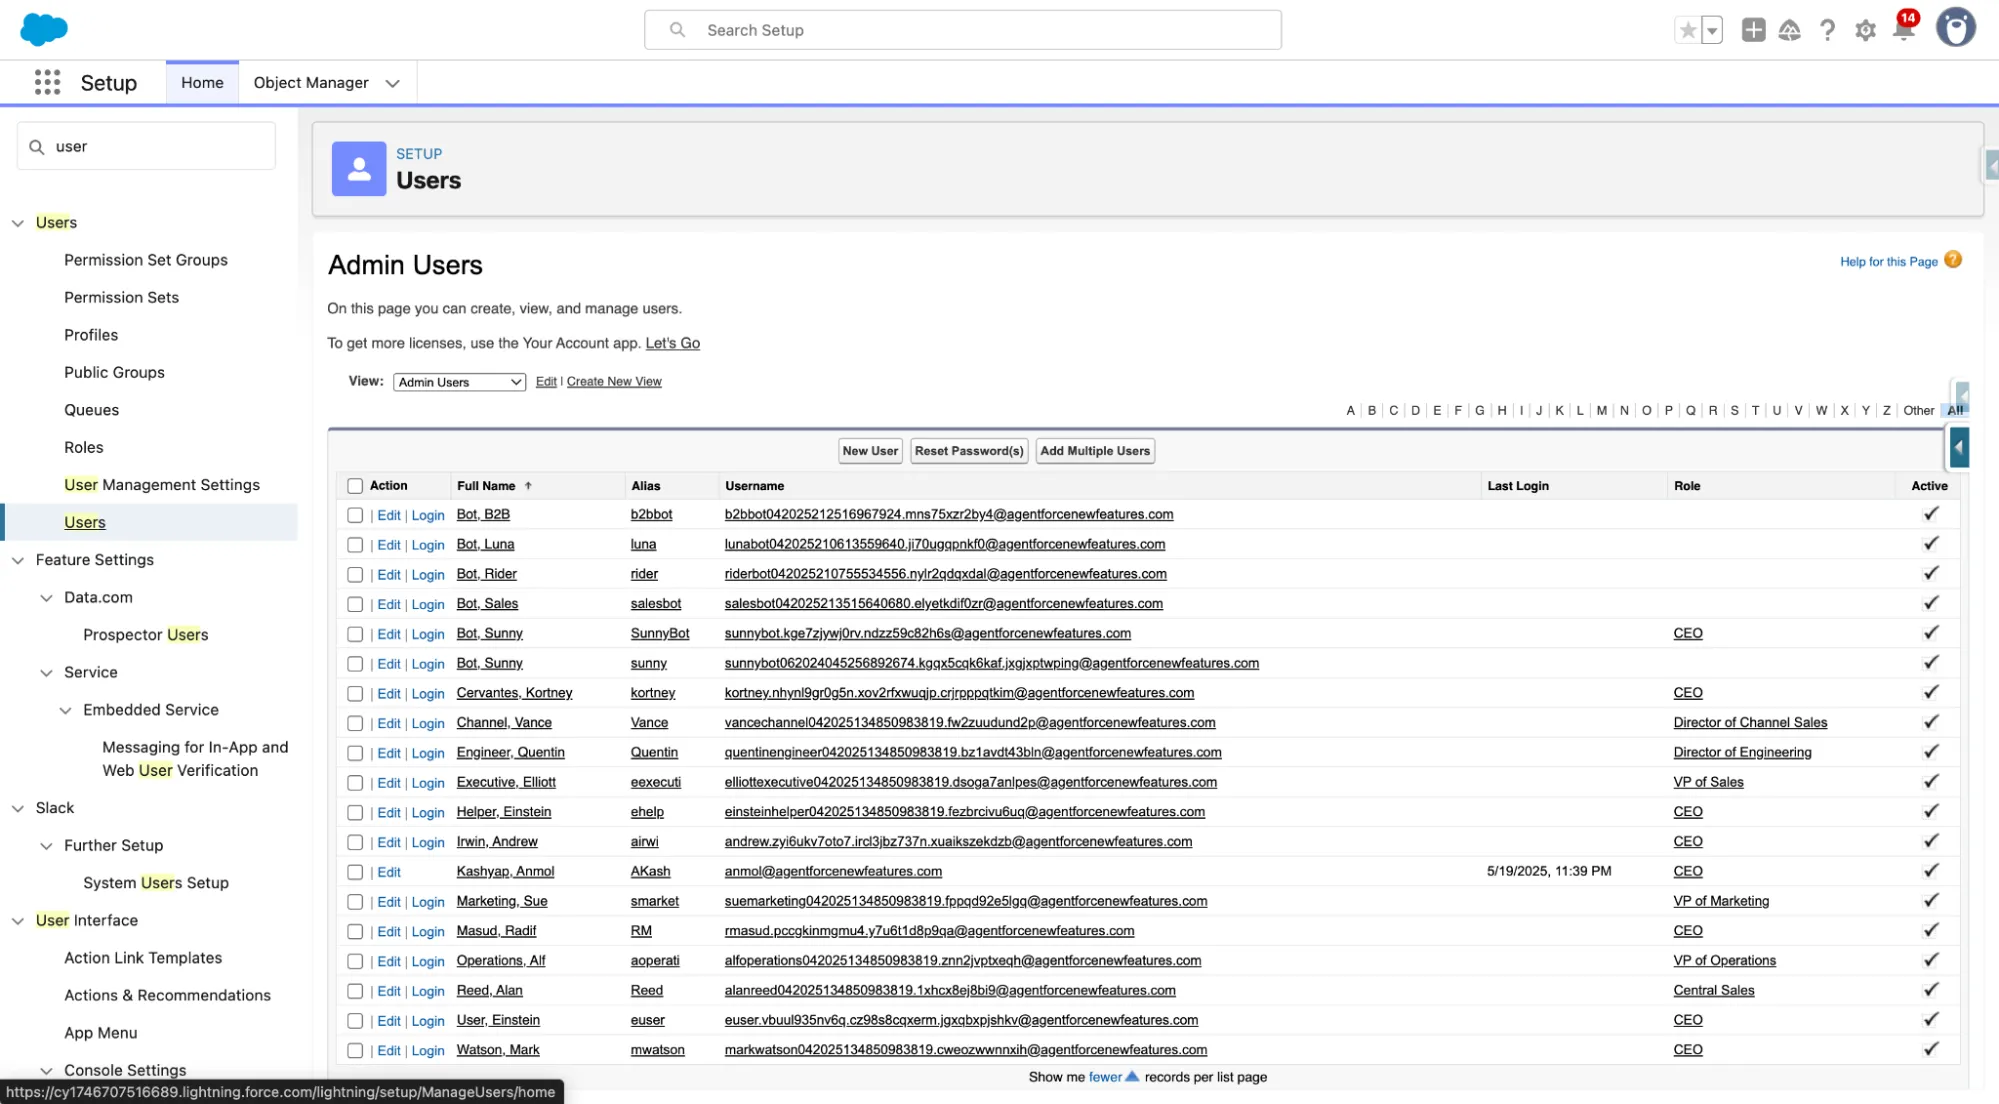Open the Admin Users view dropdown
Viewport: 1999px width, 1104px height.
click(x=459, y=382)
